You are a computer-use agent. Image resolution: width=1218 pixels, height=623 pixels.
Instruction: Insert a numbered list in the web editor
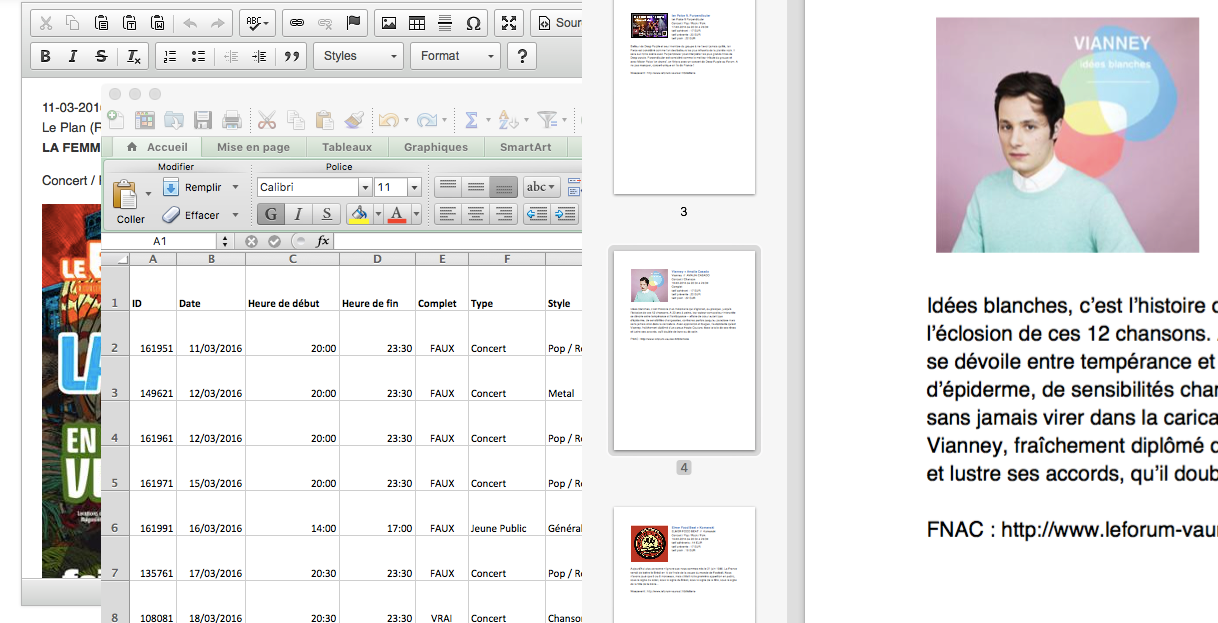tap(170, 56)
